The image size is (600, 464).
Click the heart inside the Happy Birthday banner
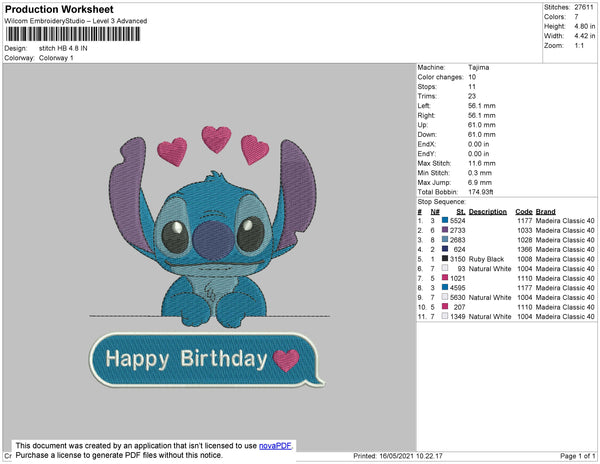(286, 360)
